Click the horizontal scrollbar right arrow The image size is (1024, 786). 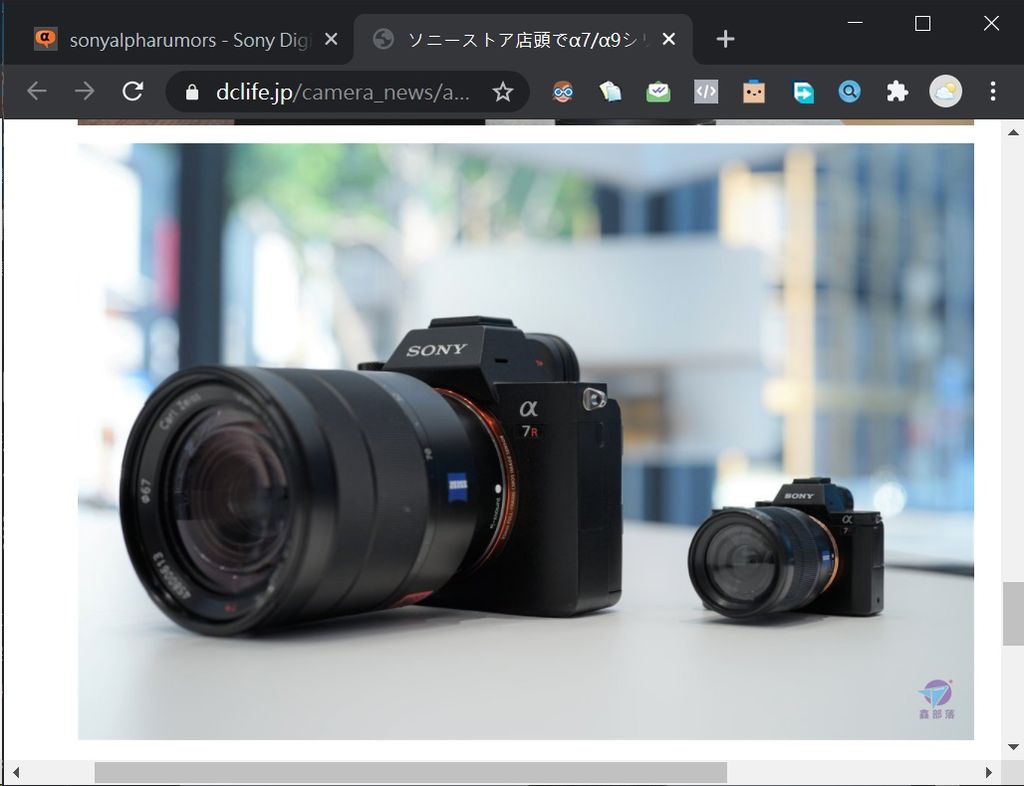tap(988, 772)
